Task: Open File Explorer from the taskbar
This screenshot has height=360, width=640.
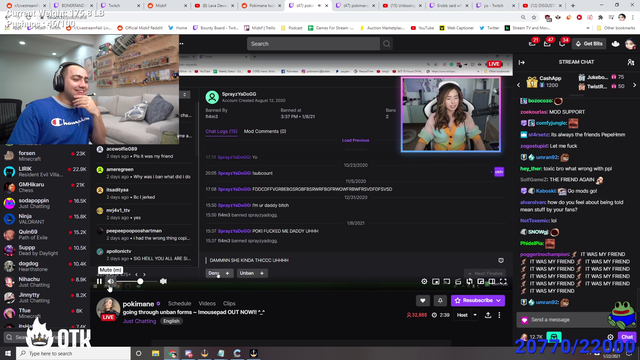Action: pyautogui.click(x=156, y=353)
